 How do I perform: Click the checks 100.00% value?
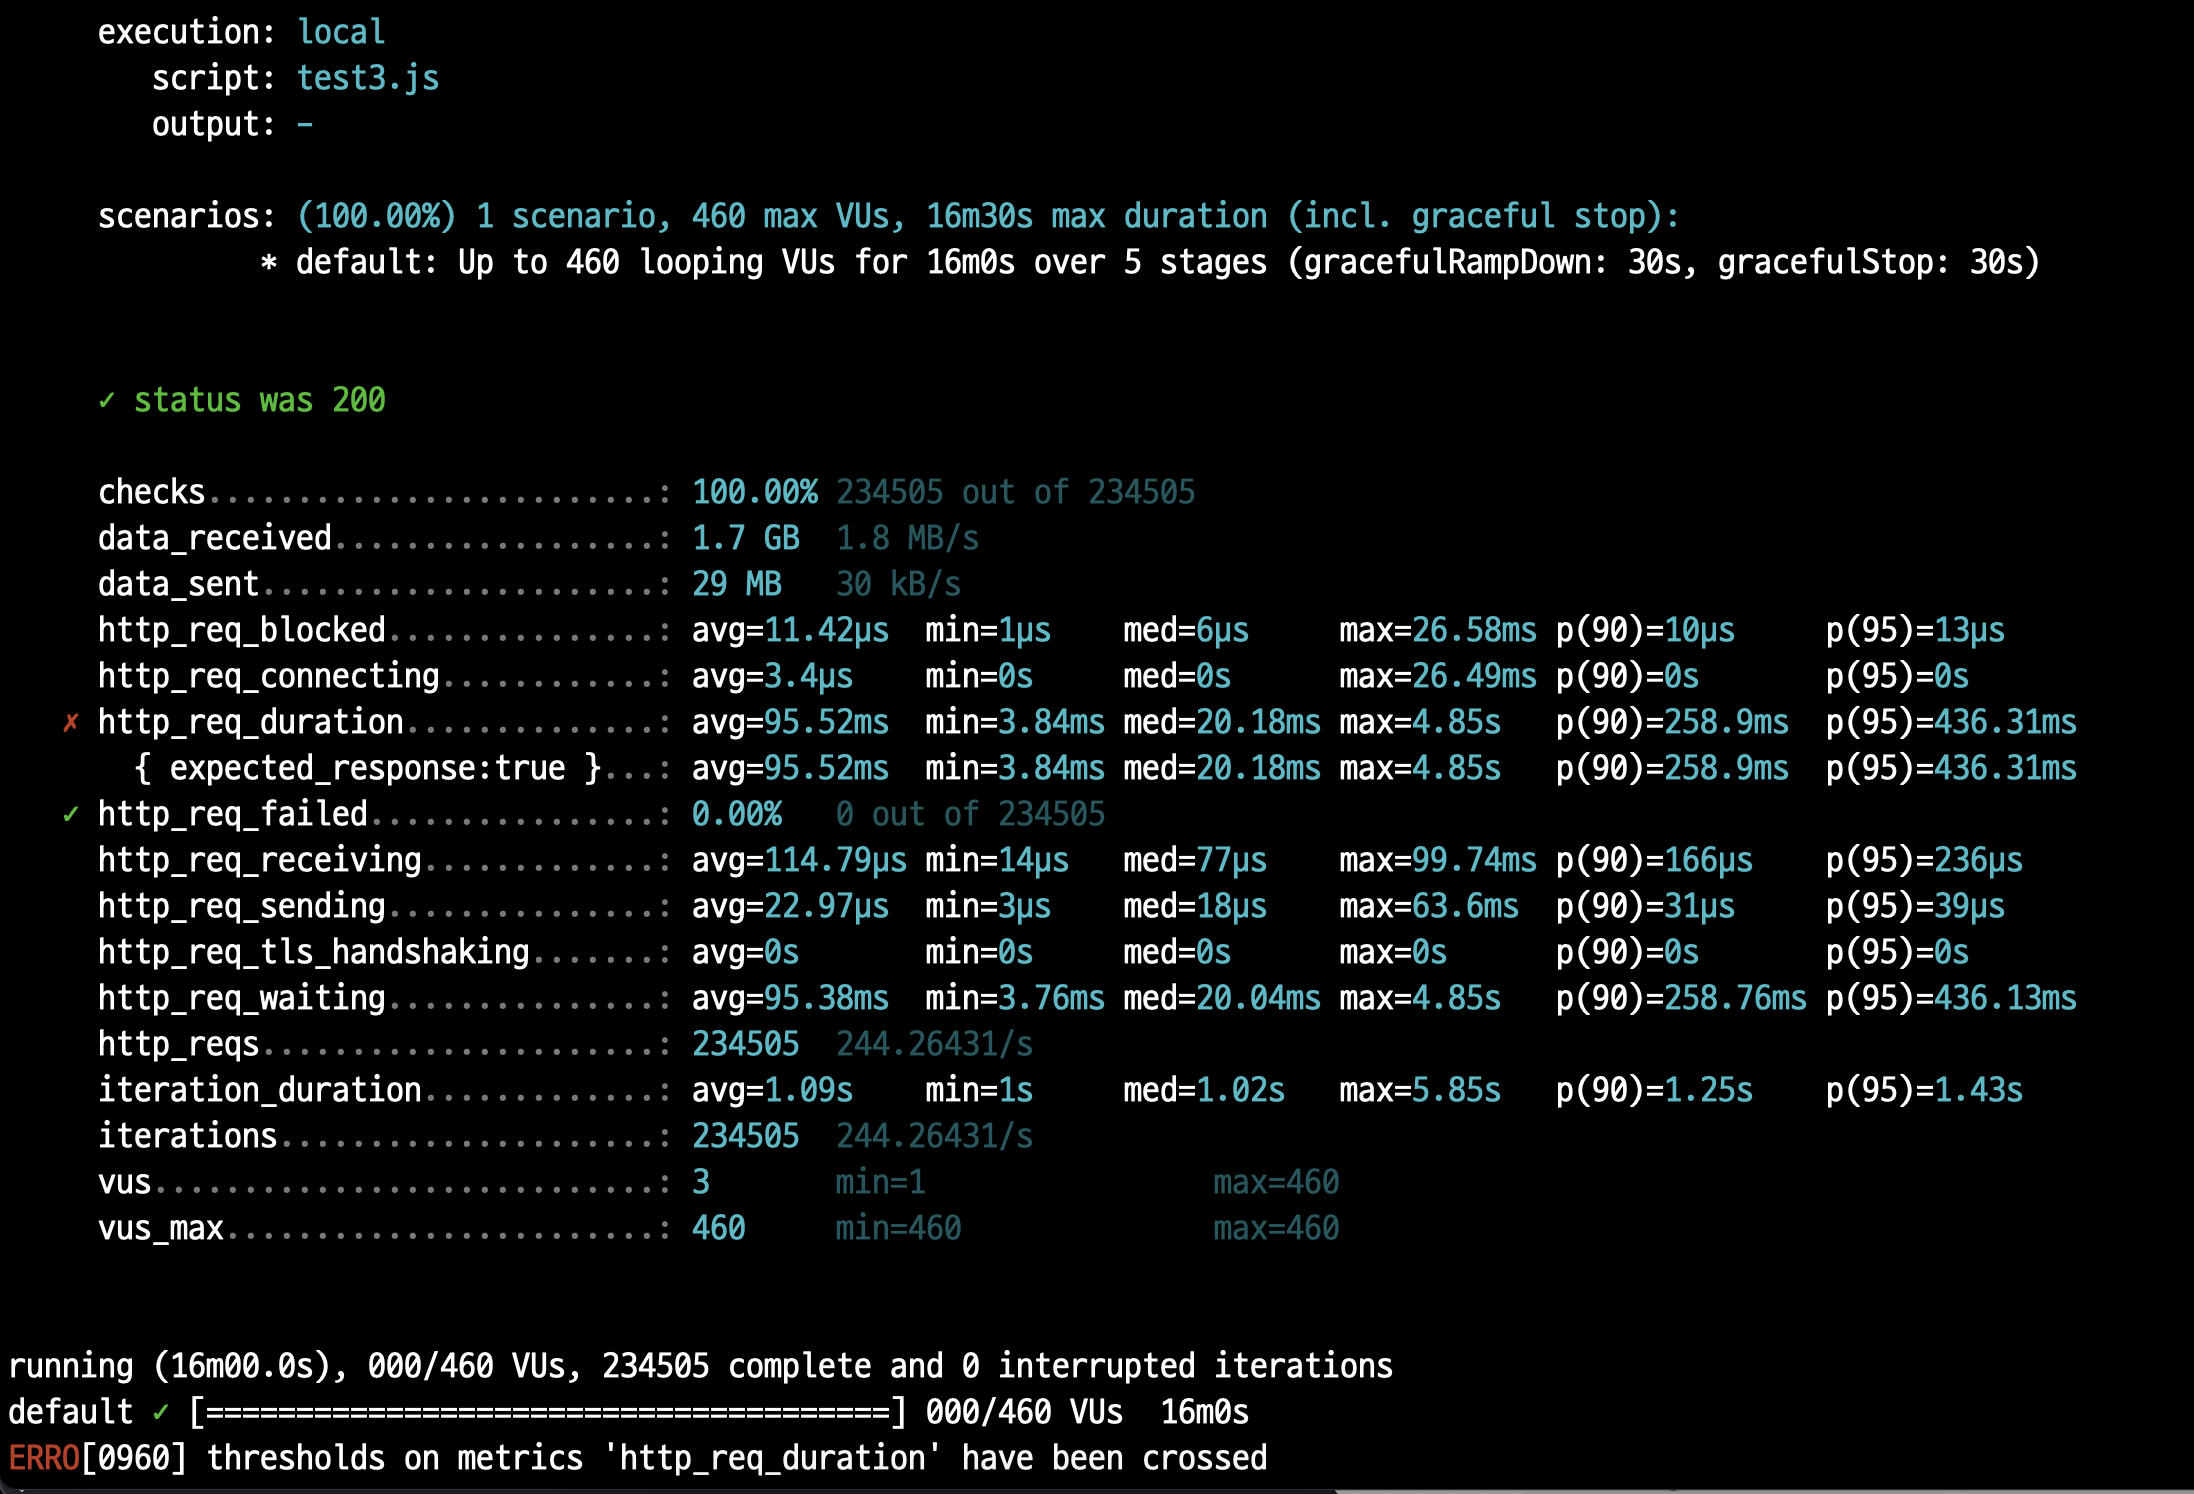click(x=755, y=492)
